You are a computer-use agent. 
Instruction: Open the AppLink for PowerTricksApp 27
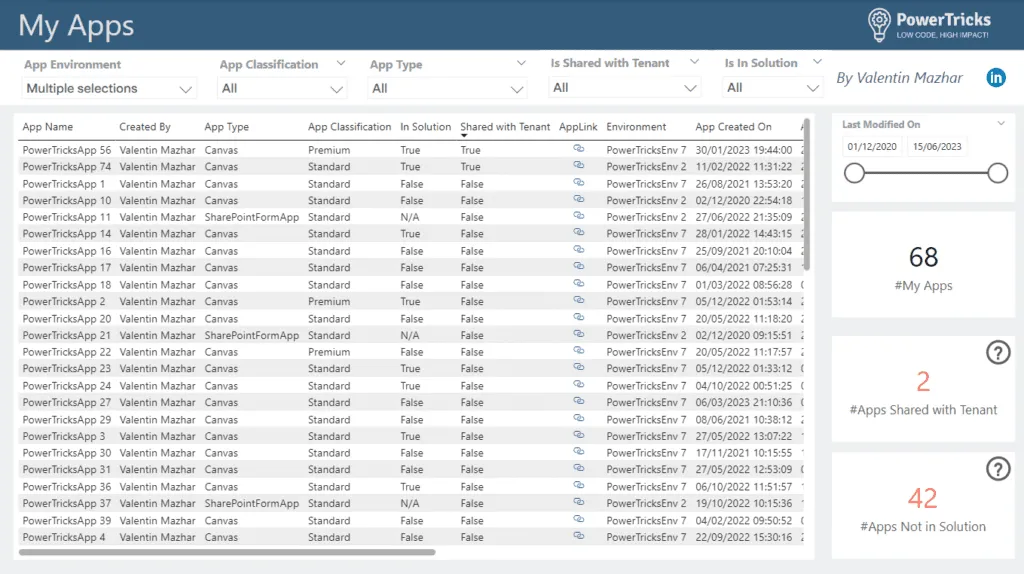(x=579, y=402)
